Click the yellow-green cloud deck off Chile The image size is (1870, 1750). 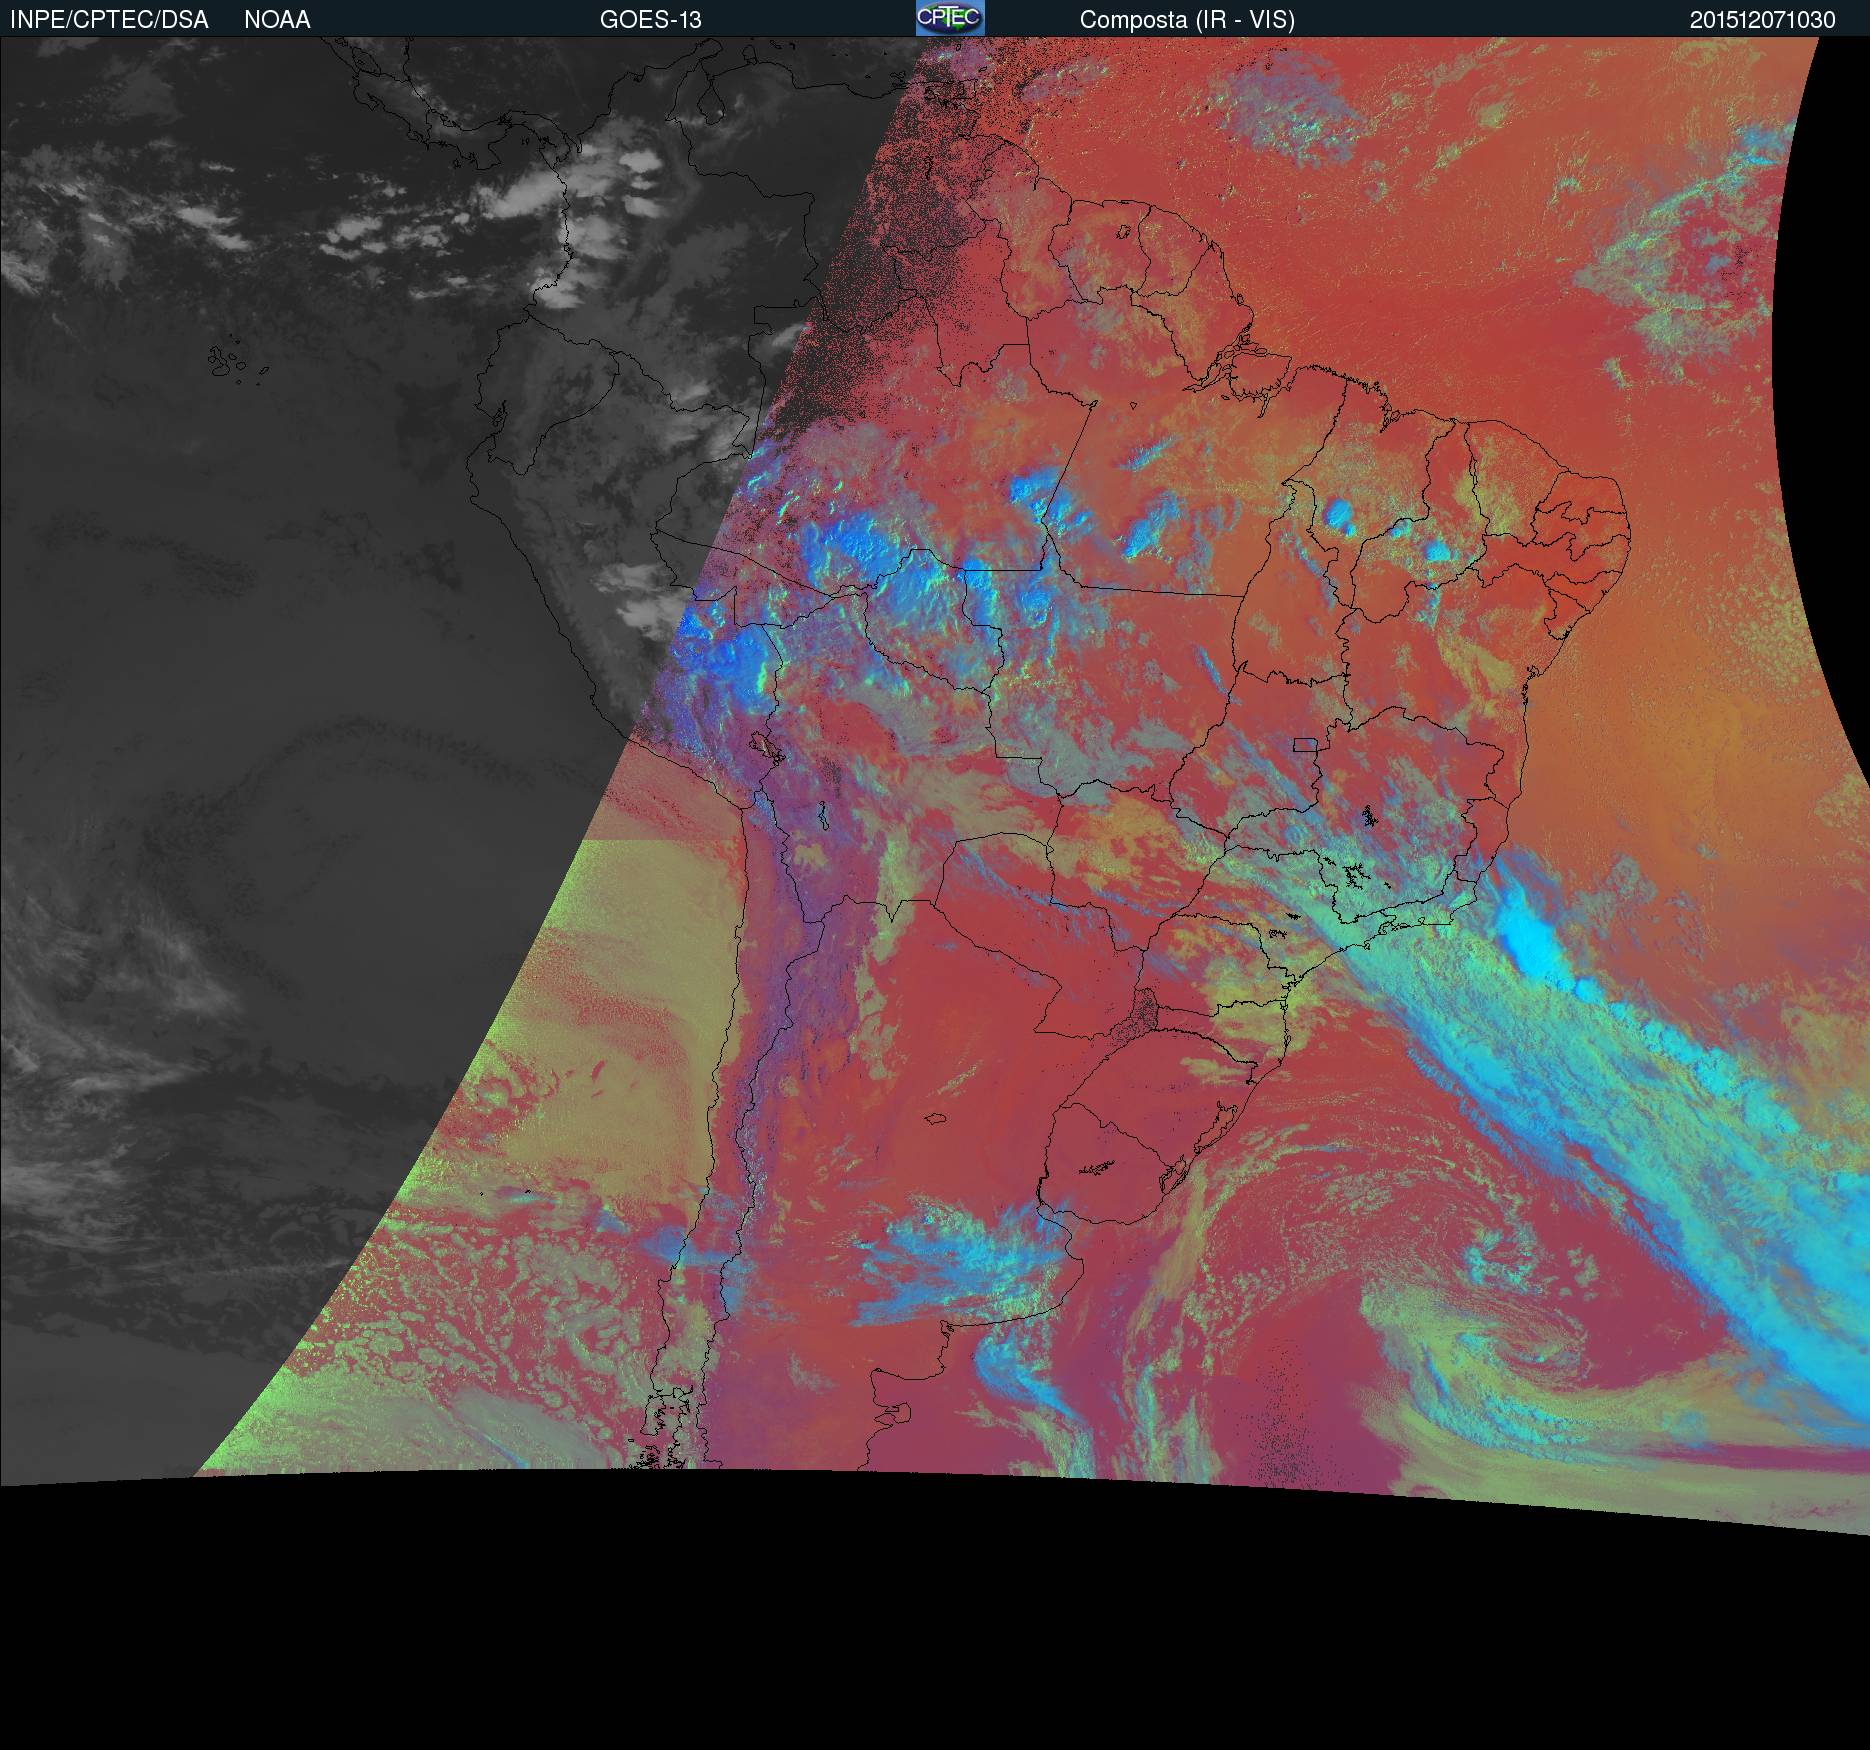click(x=620, y=950)
